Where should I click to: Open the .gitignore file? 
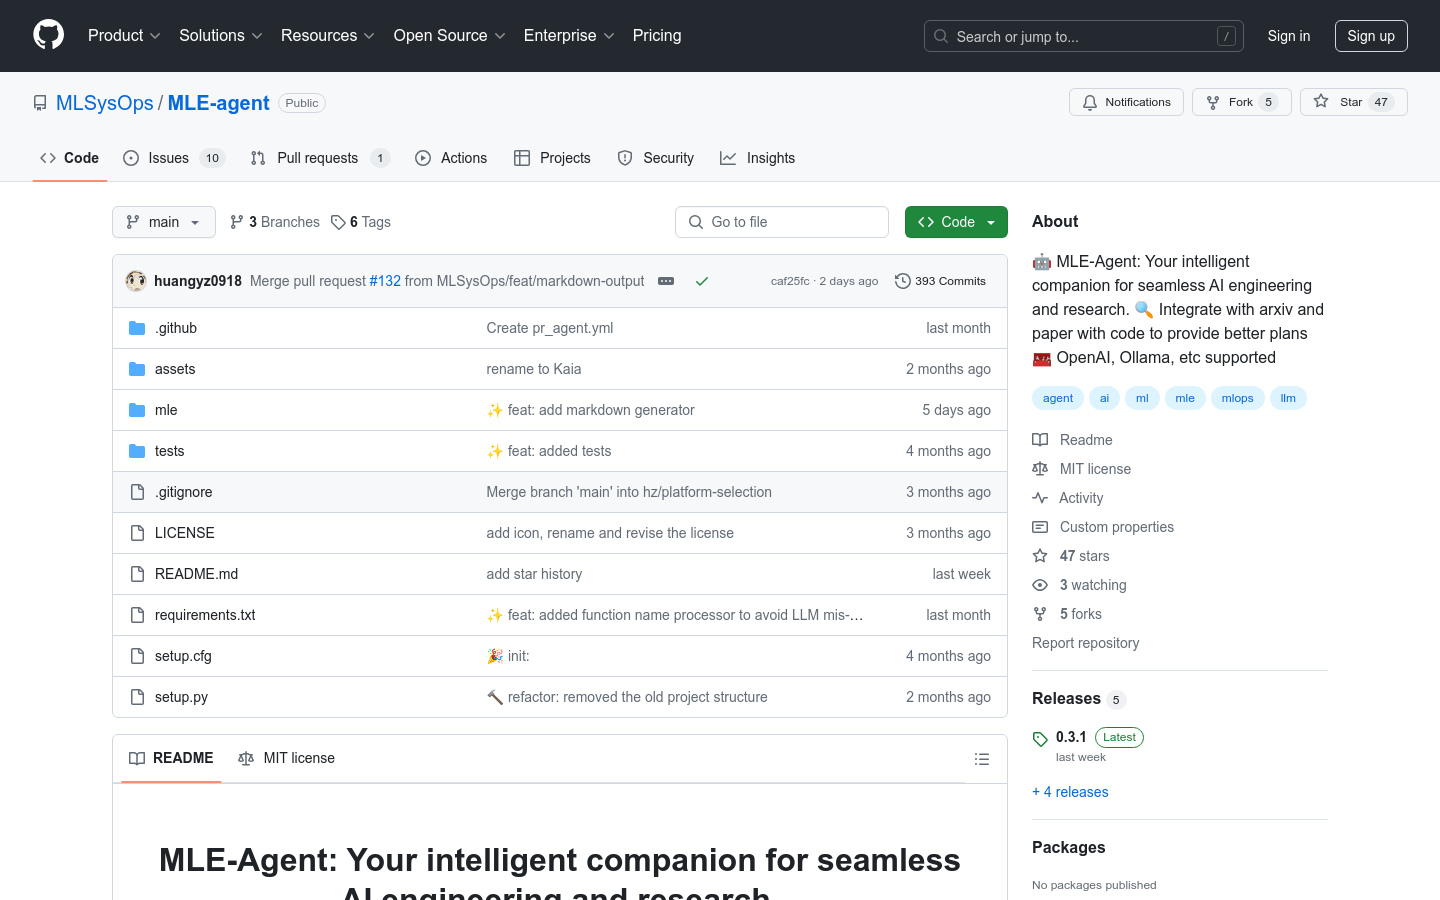click(184, 492)
